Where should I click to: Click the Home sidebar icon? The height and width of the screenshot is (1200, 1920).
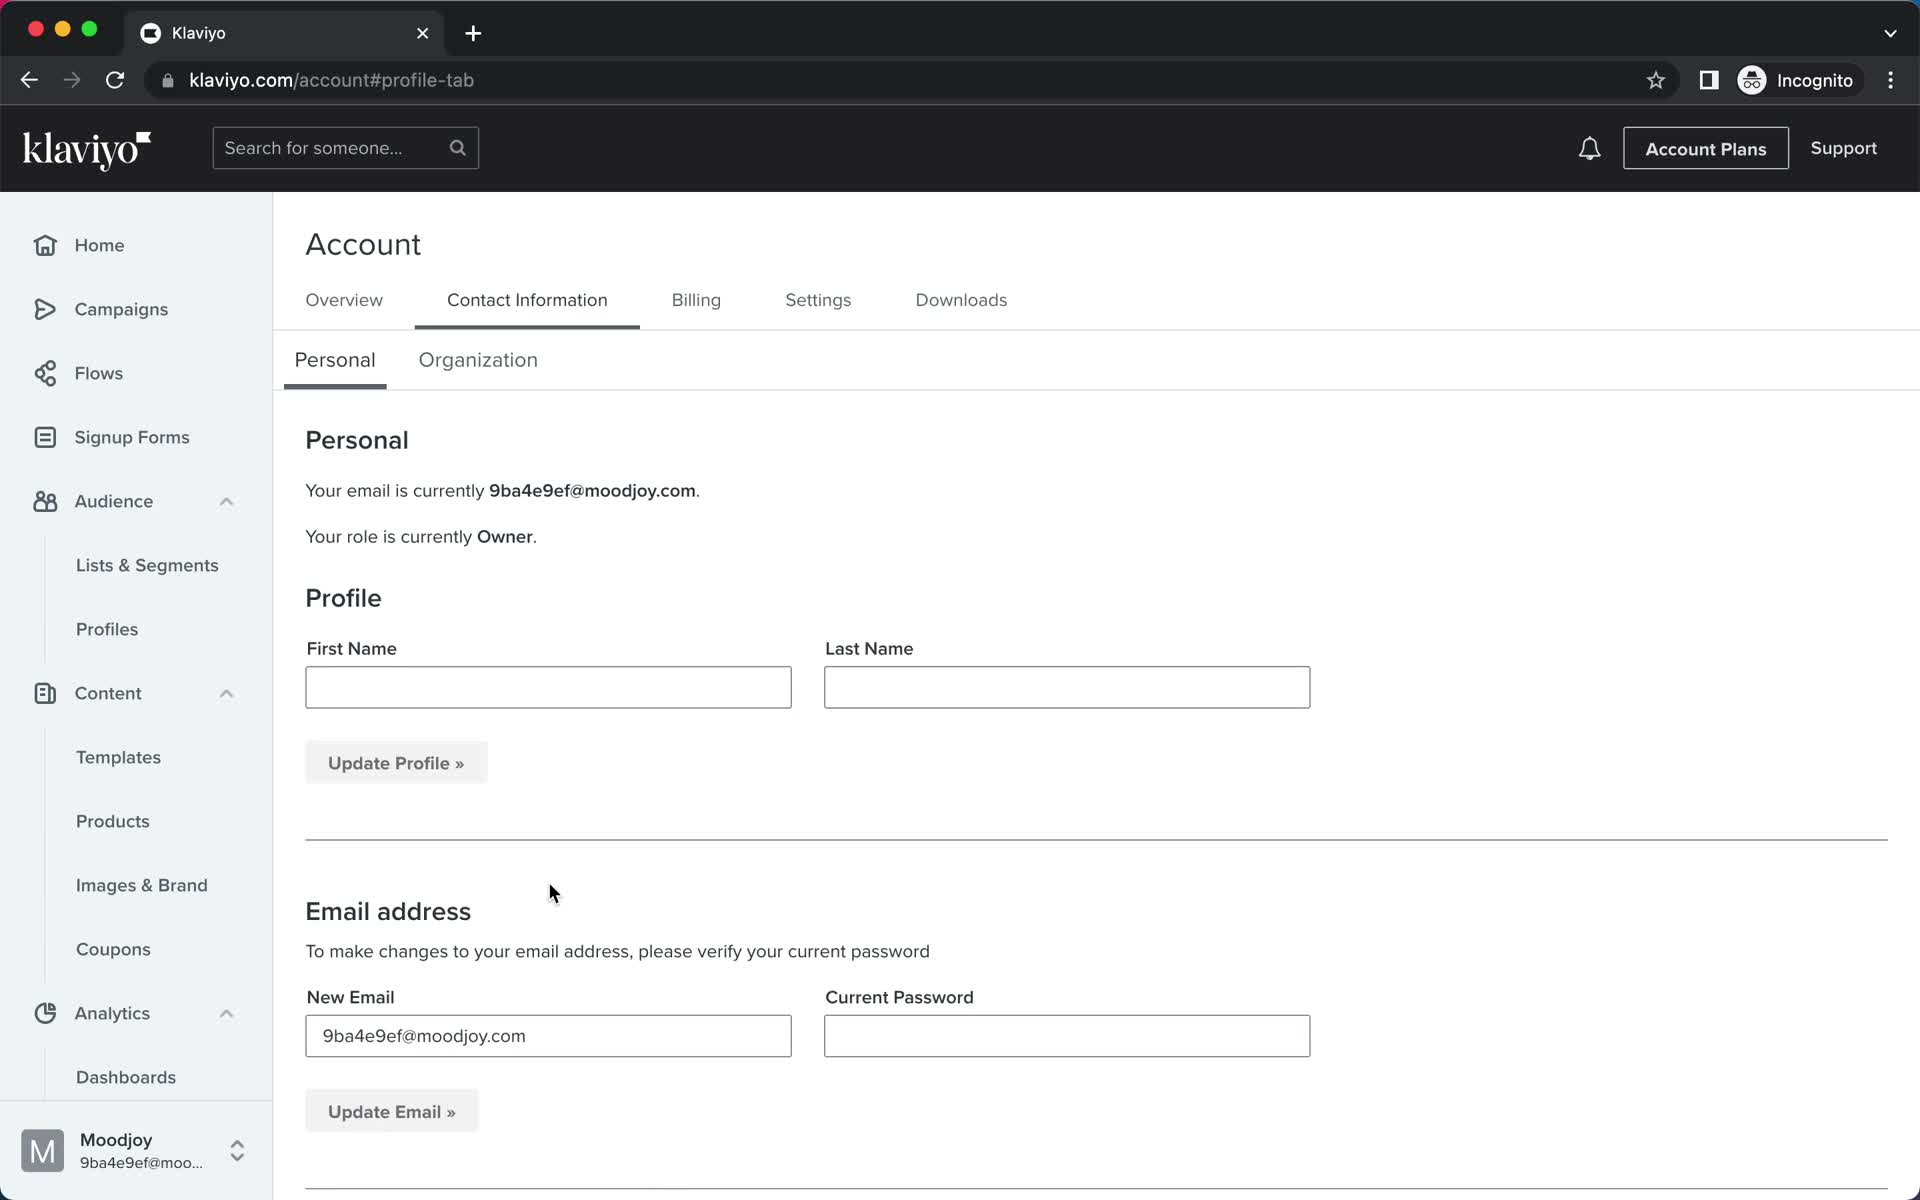pyautogui.click(x=45, y=245)
